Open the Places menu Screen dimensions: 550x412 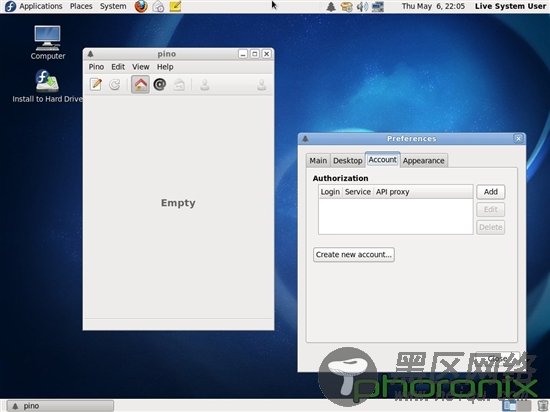click(81, 6)
